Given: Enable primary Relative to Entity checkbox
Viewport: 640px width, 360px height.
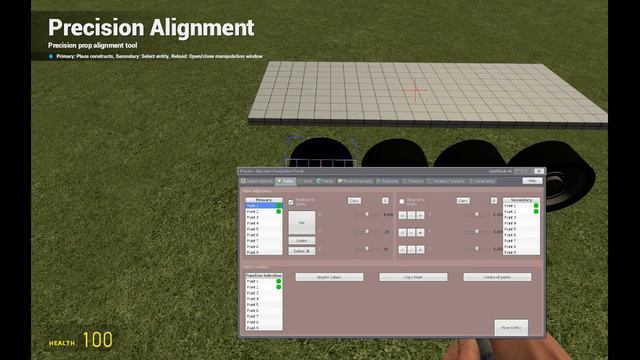Looking at the screenshot, I should (291, 202).
